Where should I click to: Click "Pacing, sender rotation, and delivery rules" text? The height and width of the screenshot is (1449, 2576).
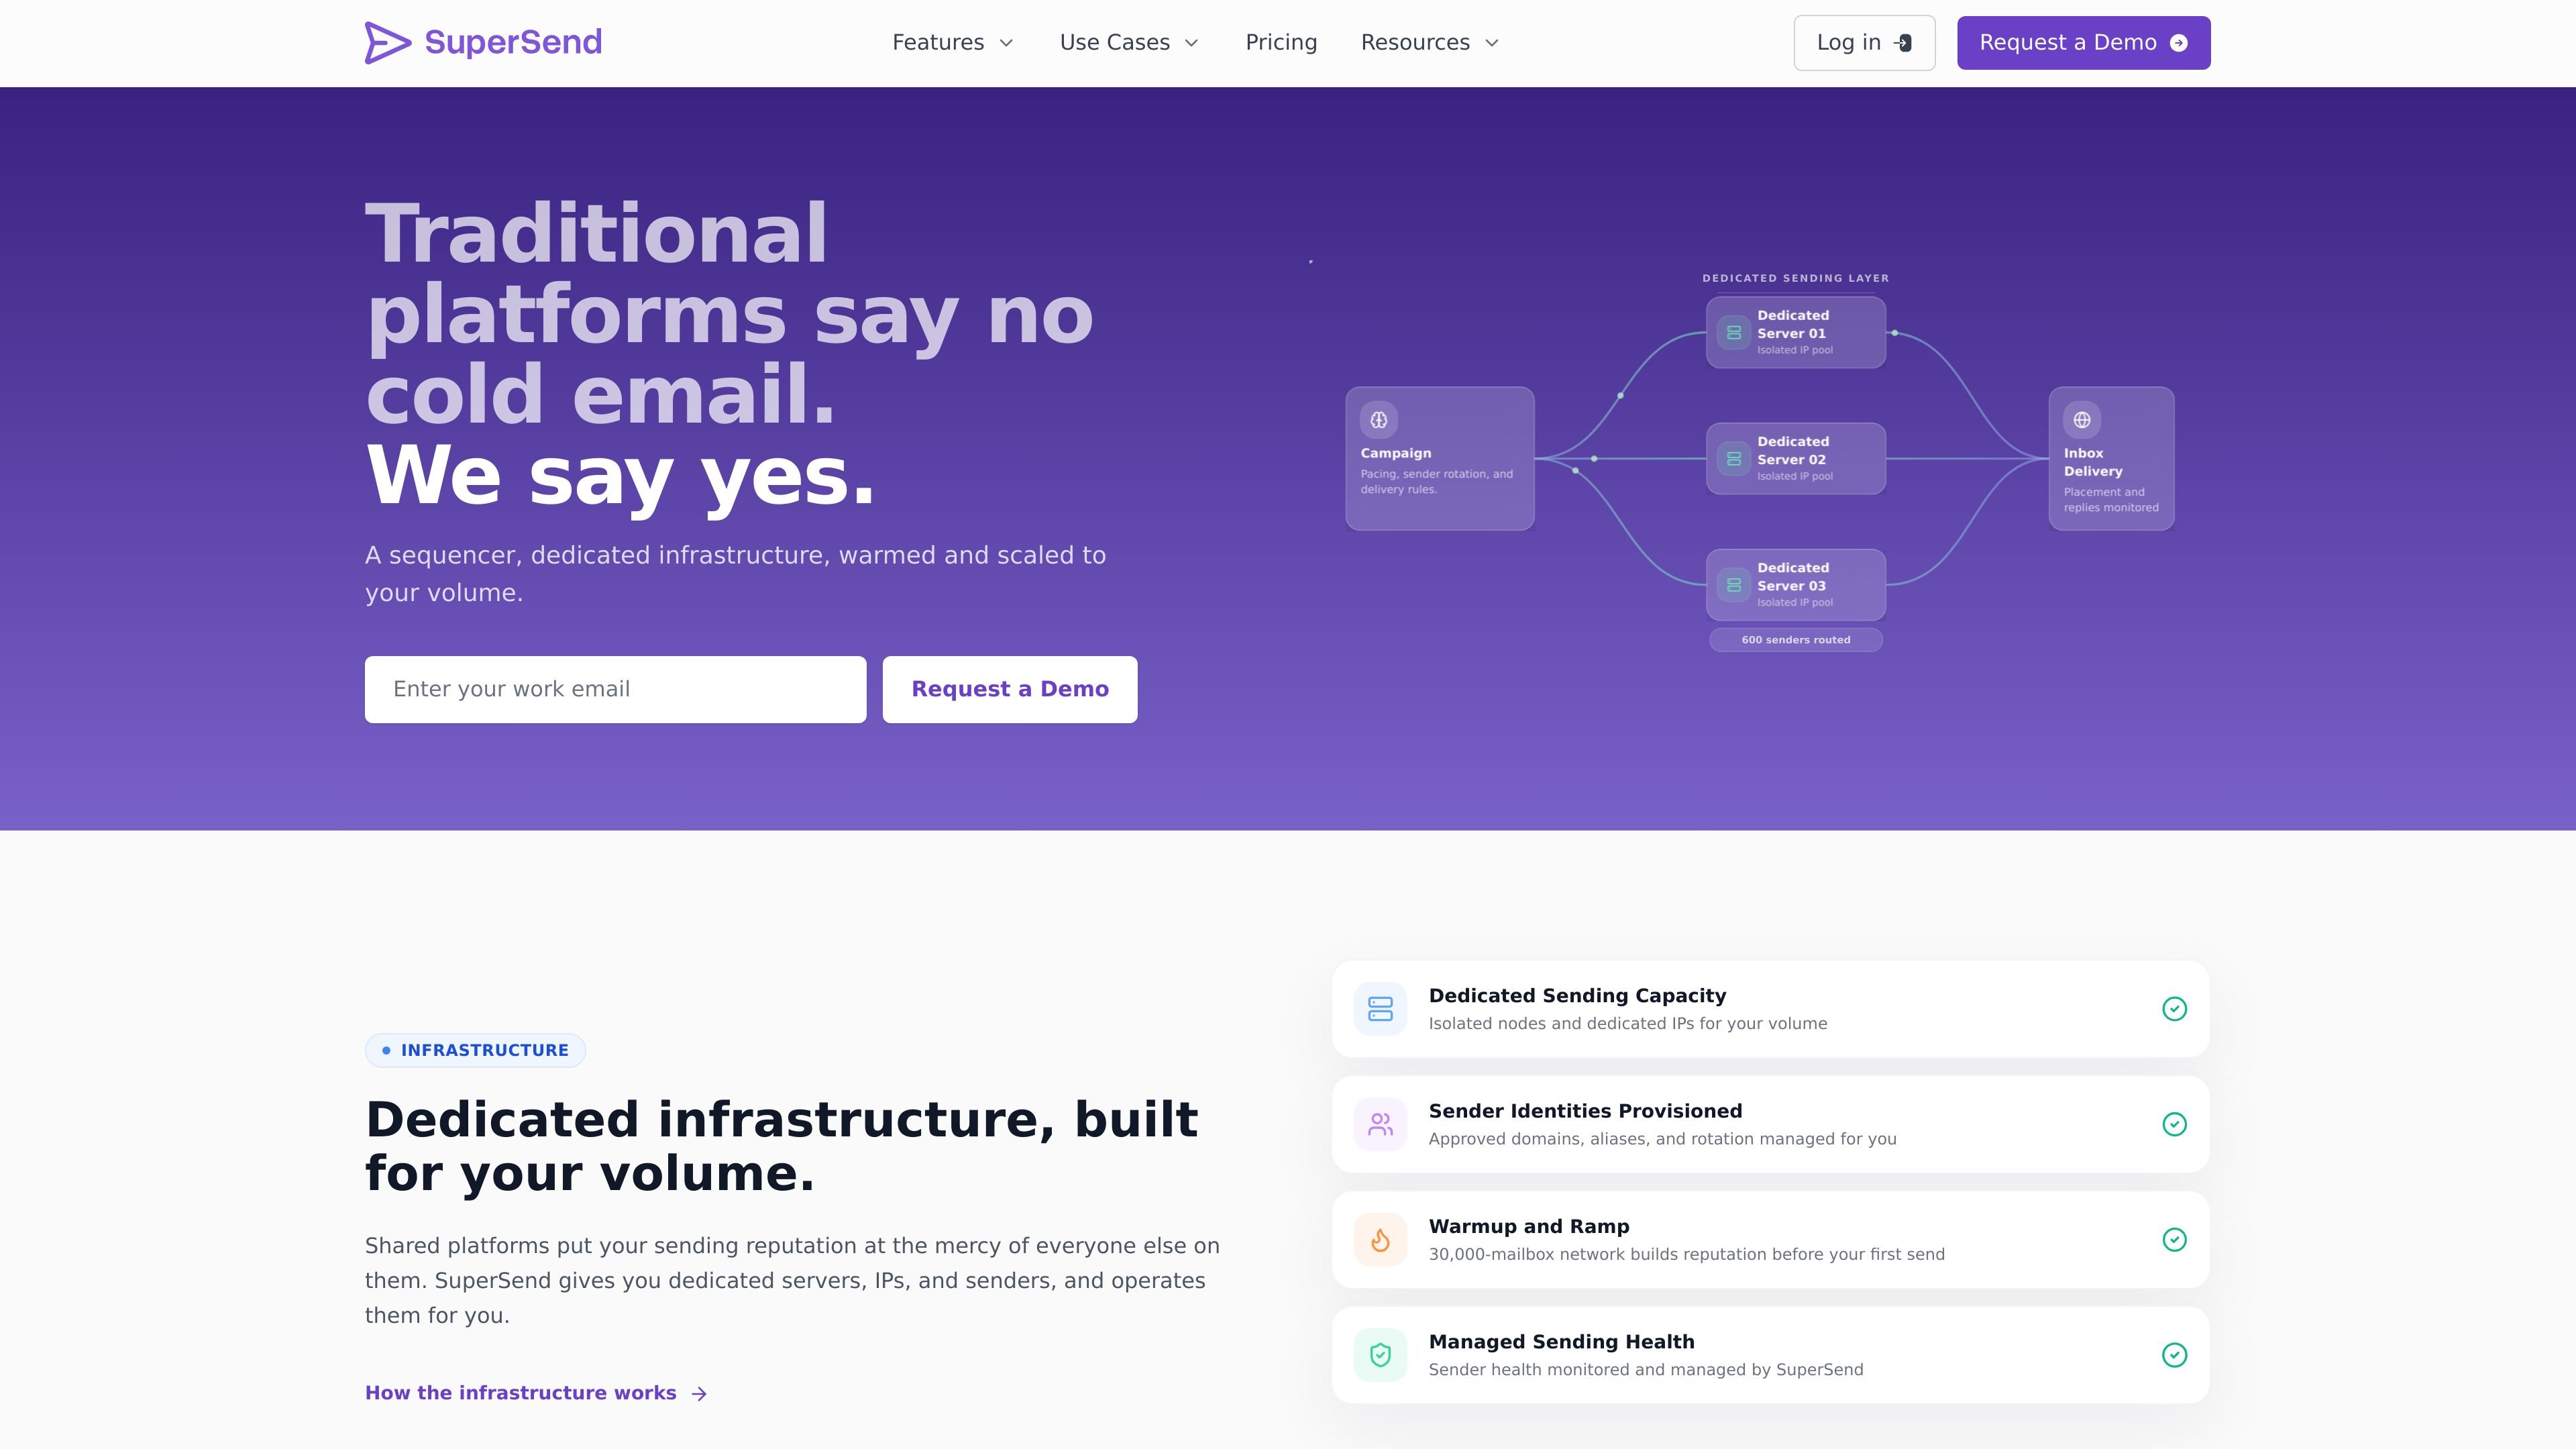(1436, 481)
